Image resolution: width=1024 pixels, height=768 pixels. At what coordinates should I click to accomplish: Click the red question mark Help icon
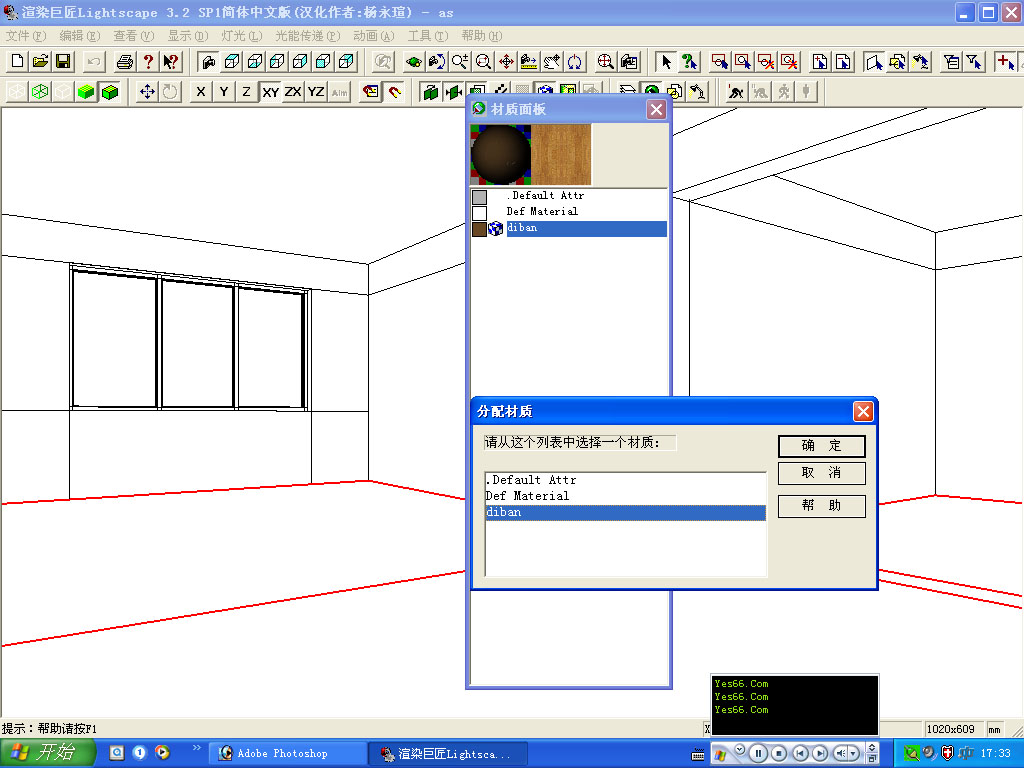click(148, 62)
